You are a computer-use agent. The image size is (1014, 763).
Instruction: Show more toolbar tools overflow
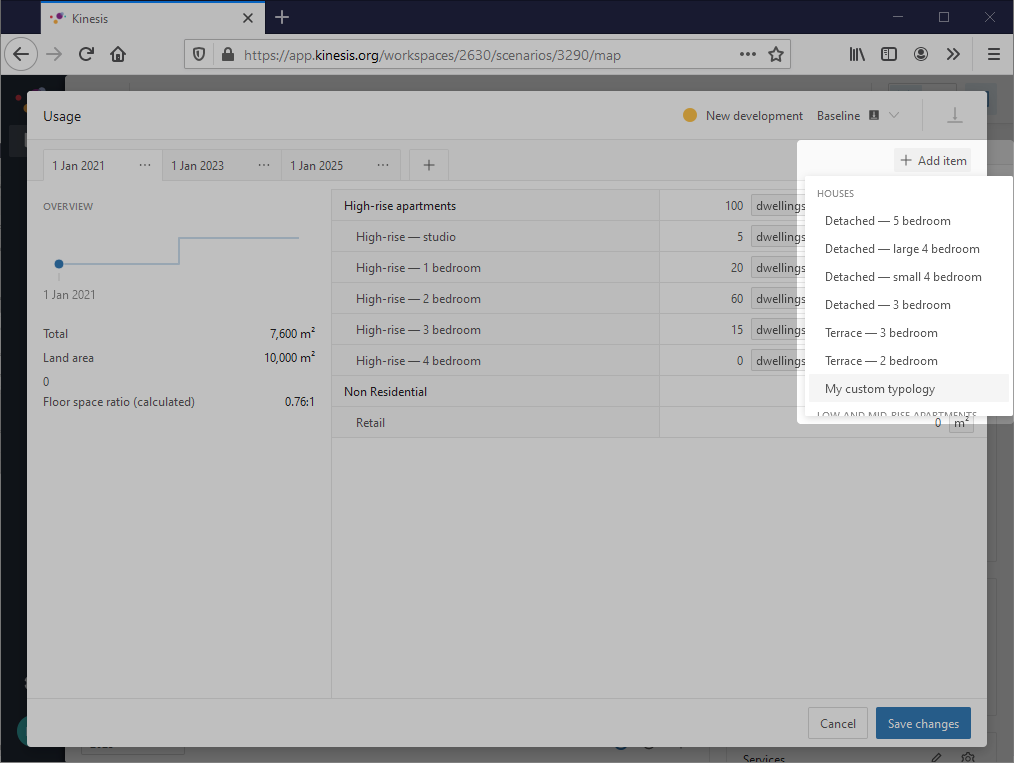pos(953,54)
